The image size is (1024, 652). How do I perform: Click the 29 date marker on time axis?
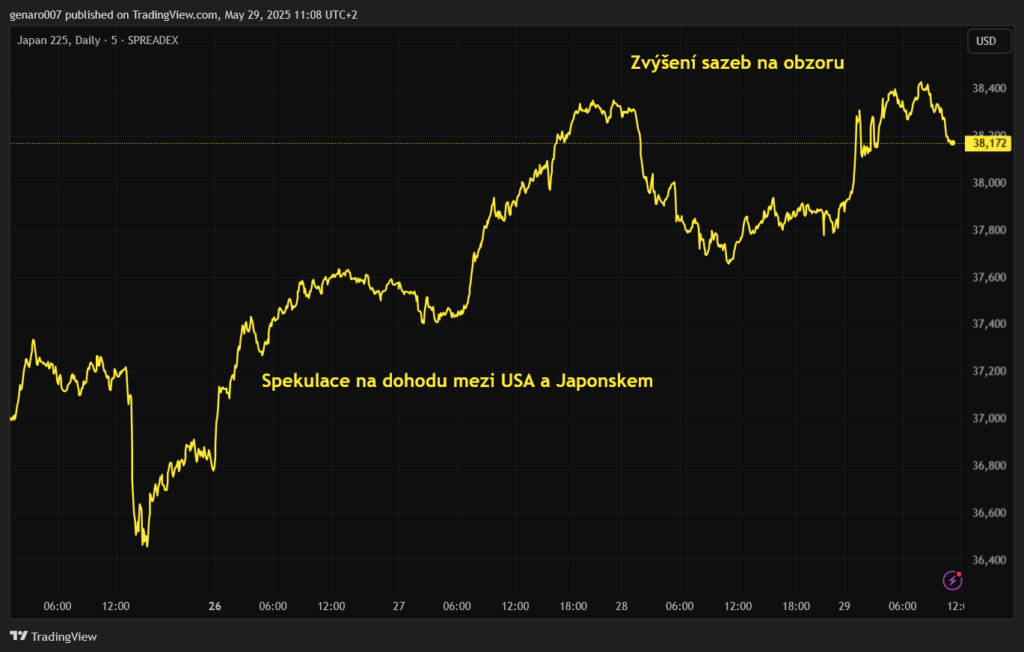coord(843,606)
